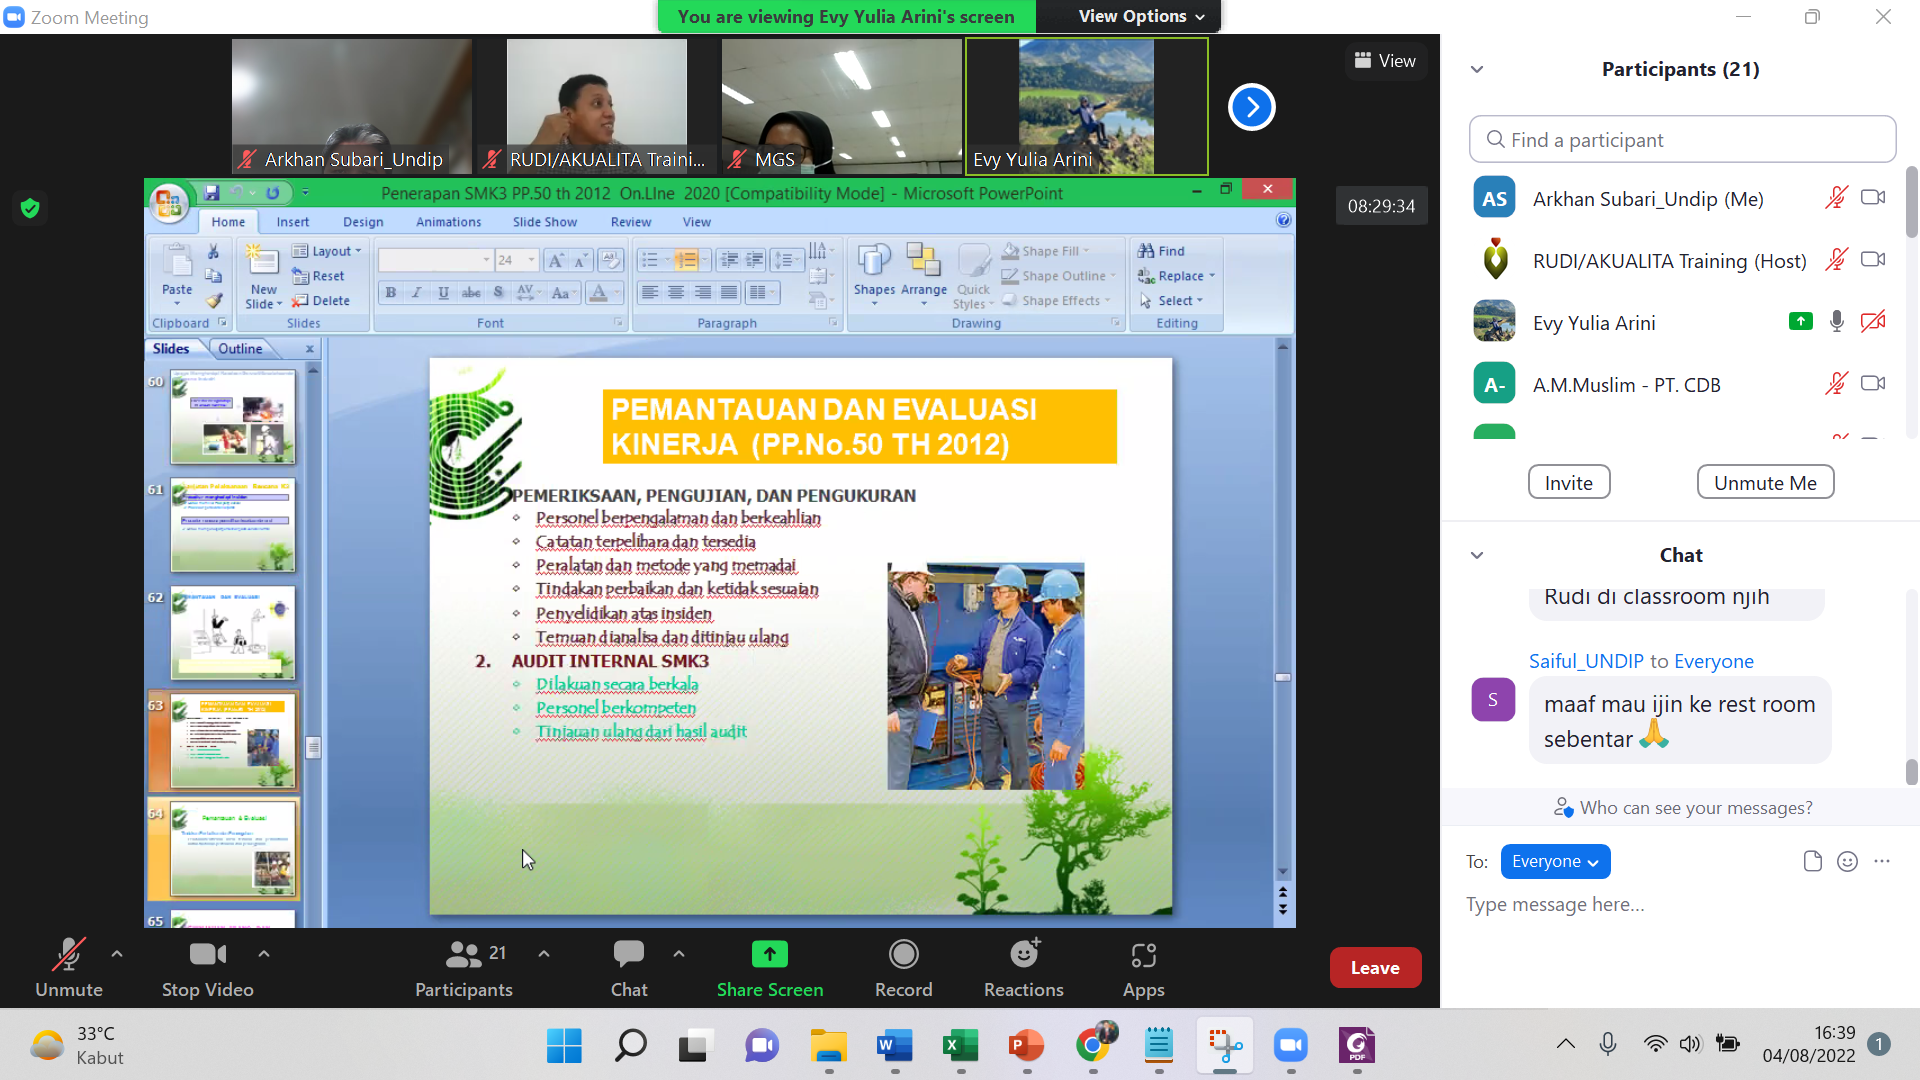Open the Everyone recipient dropdown

1555,862
